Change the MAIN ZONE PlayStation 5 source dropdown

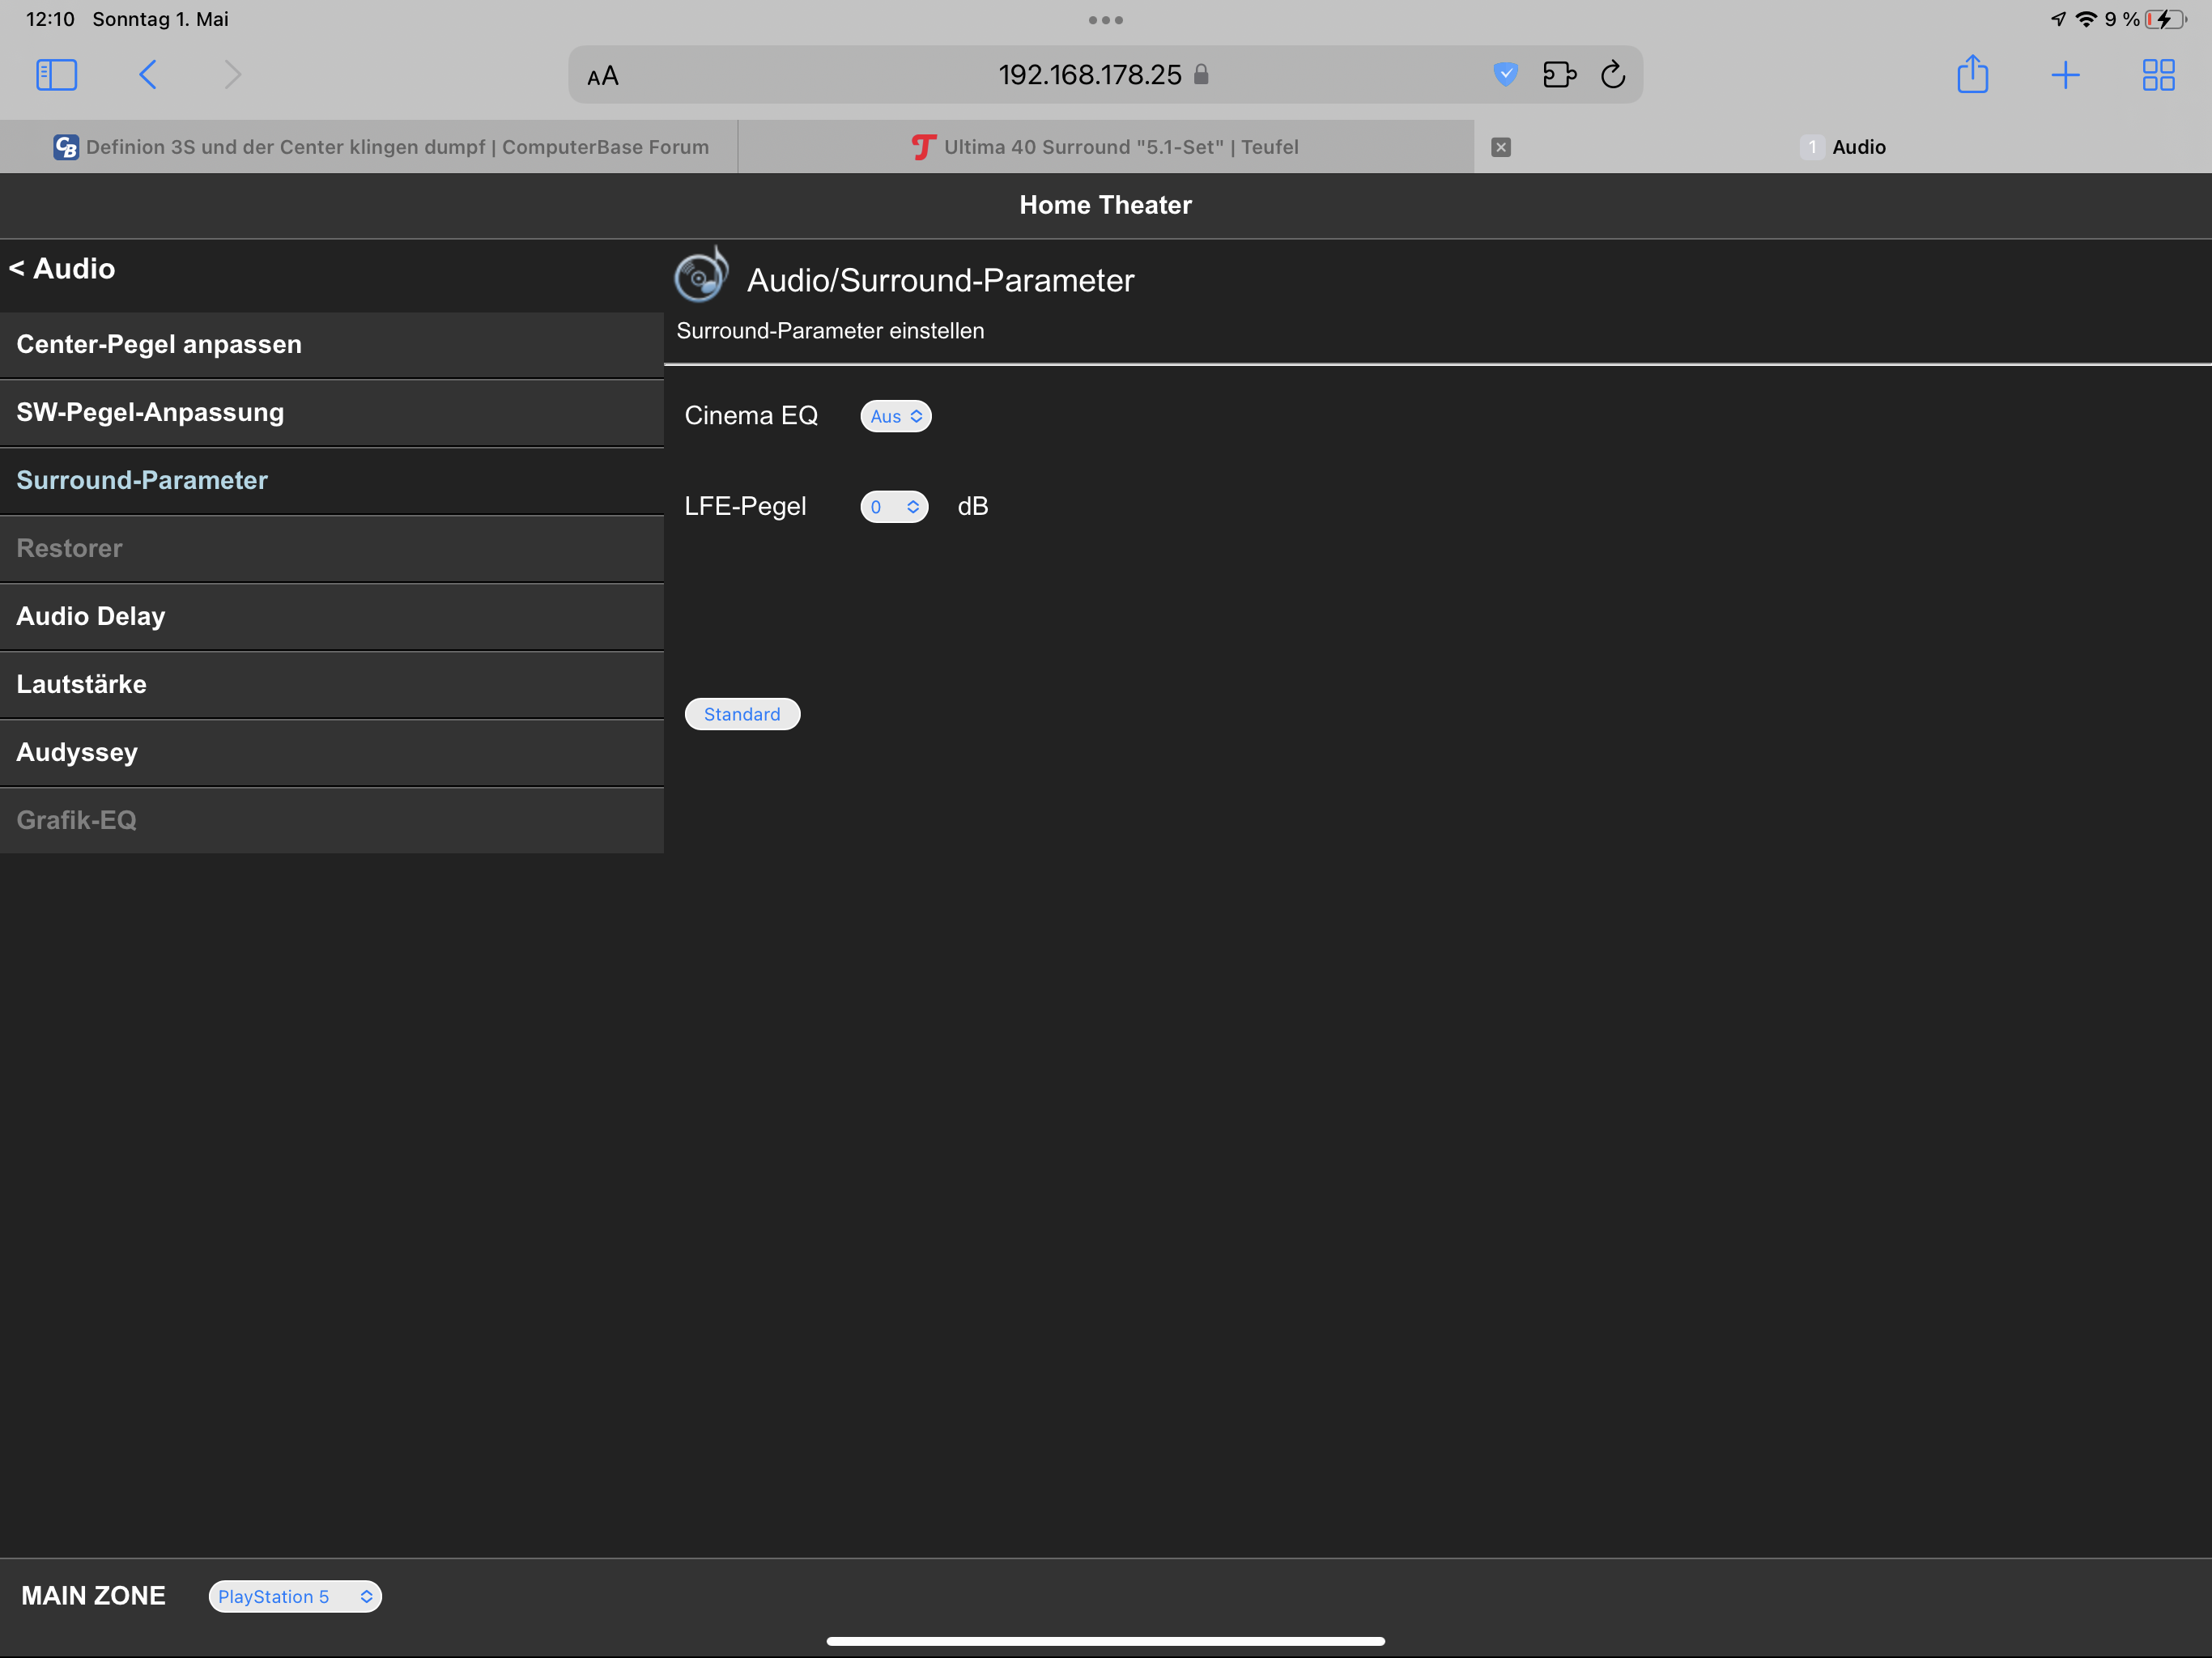pos(295,1596)
